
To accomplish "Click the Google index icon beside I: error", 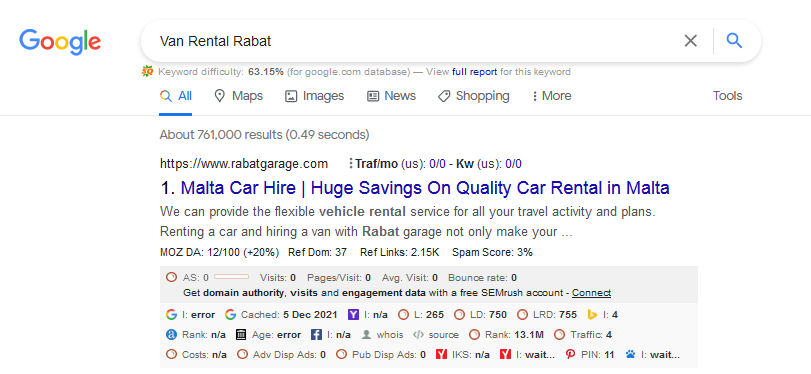I will tap(171, 315).
